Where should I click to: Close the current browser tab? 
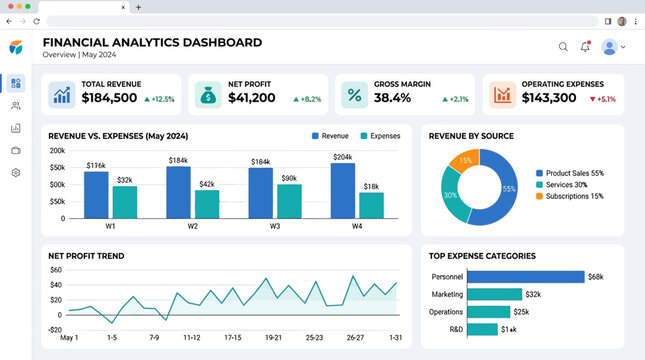123,7
